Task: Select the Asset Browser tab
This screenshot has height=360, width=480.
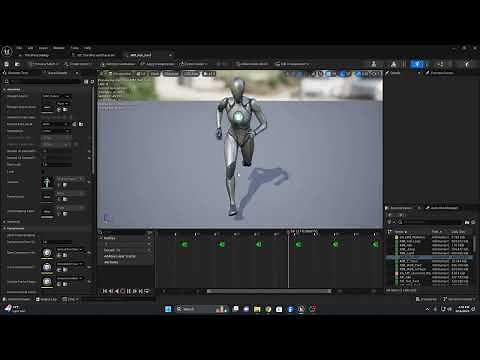Action: (401, 208)
